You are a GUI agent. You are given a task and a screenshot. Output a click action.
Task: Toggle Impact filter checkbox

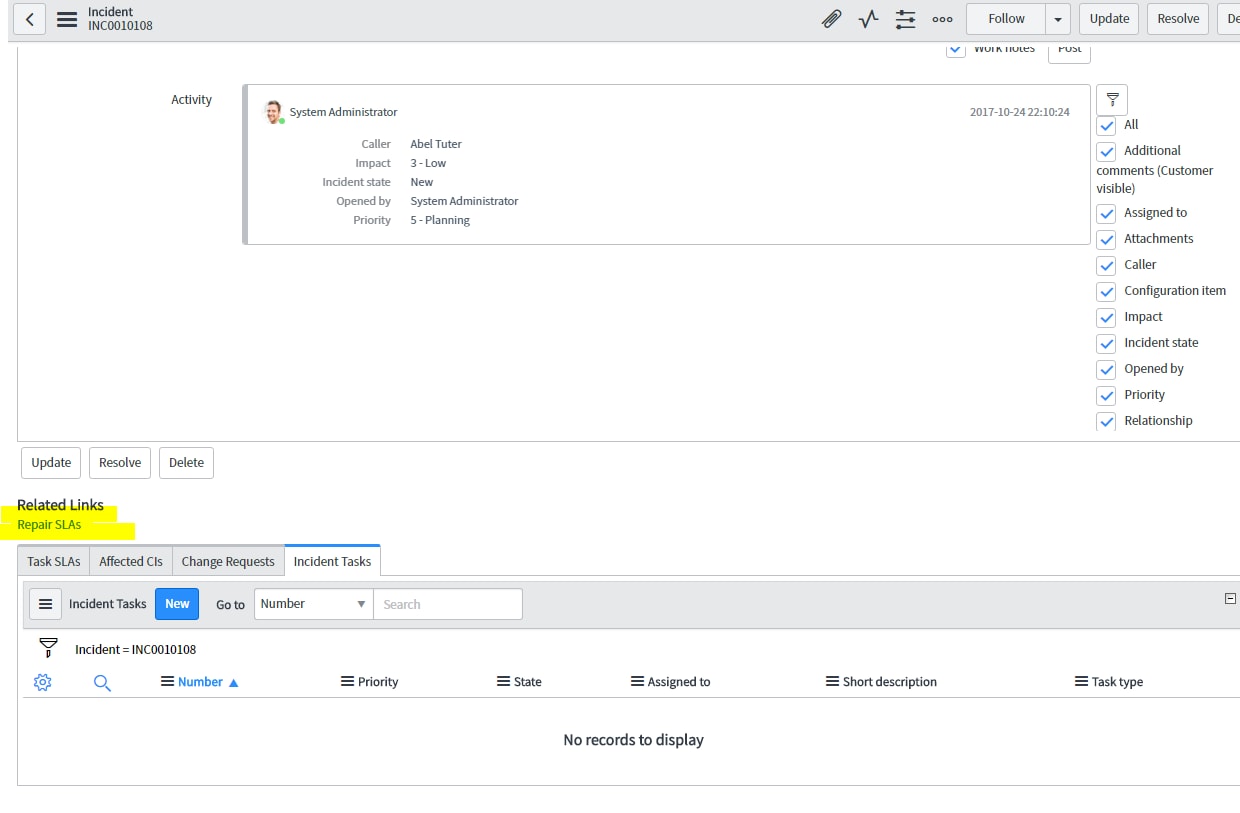(x=1106, y=318)
